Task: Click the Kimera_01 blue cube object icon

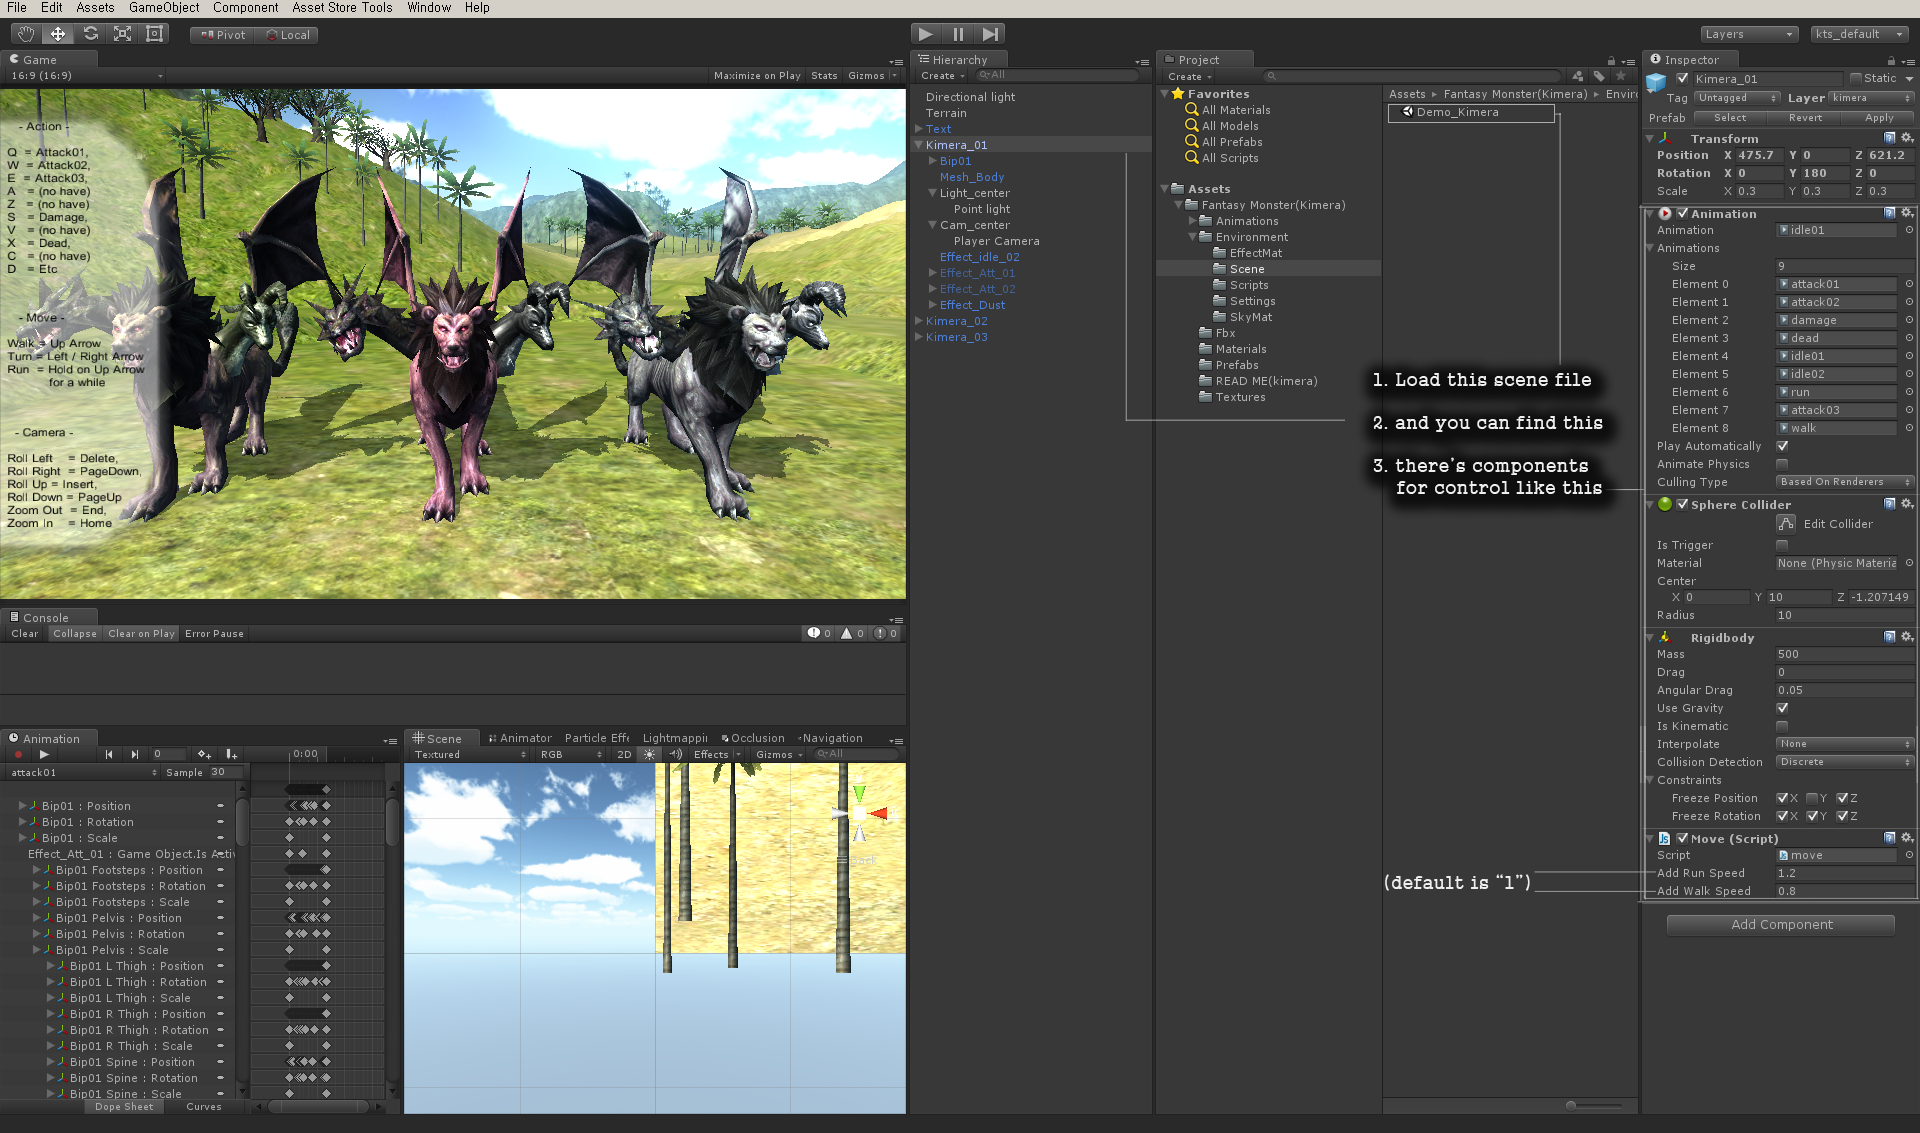Action: [x=1657, y=81]
